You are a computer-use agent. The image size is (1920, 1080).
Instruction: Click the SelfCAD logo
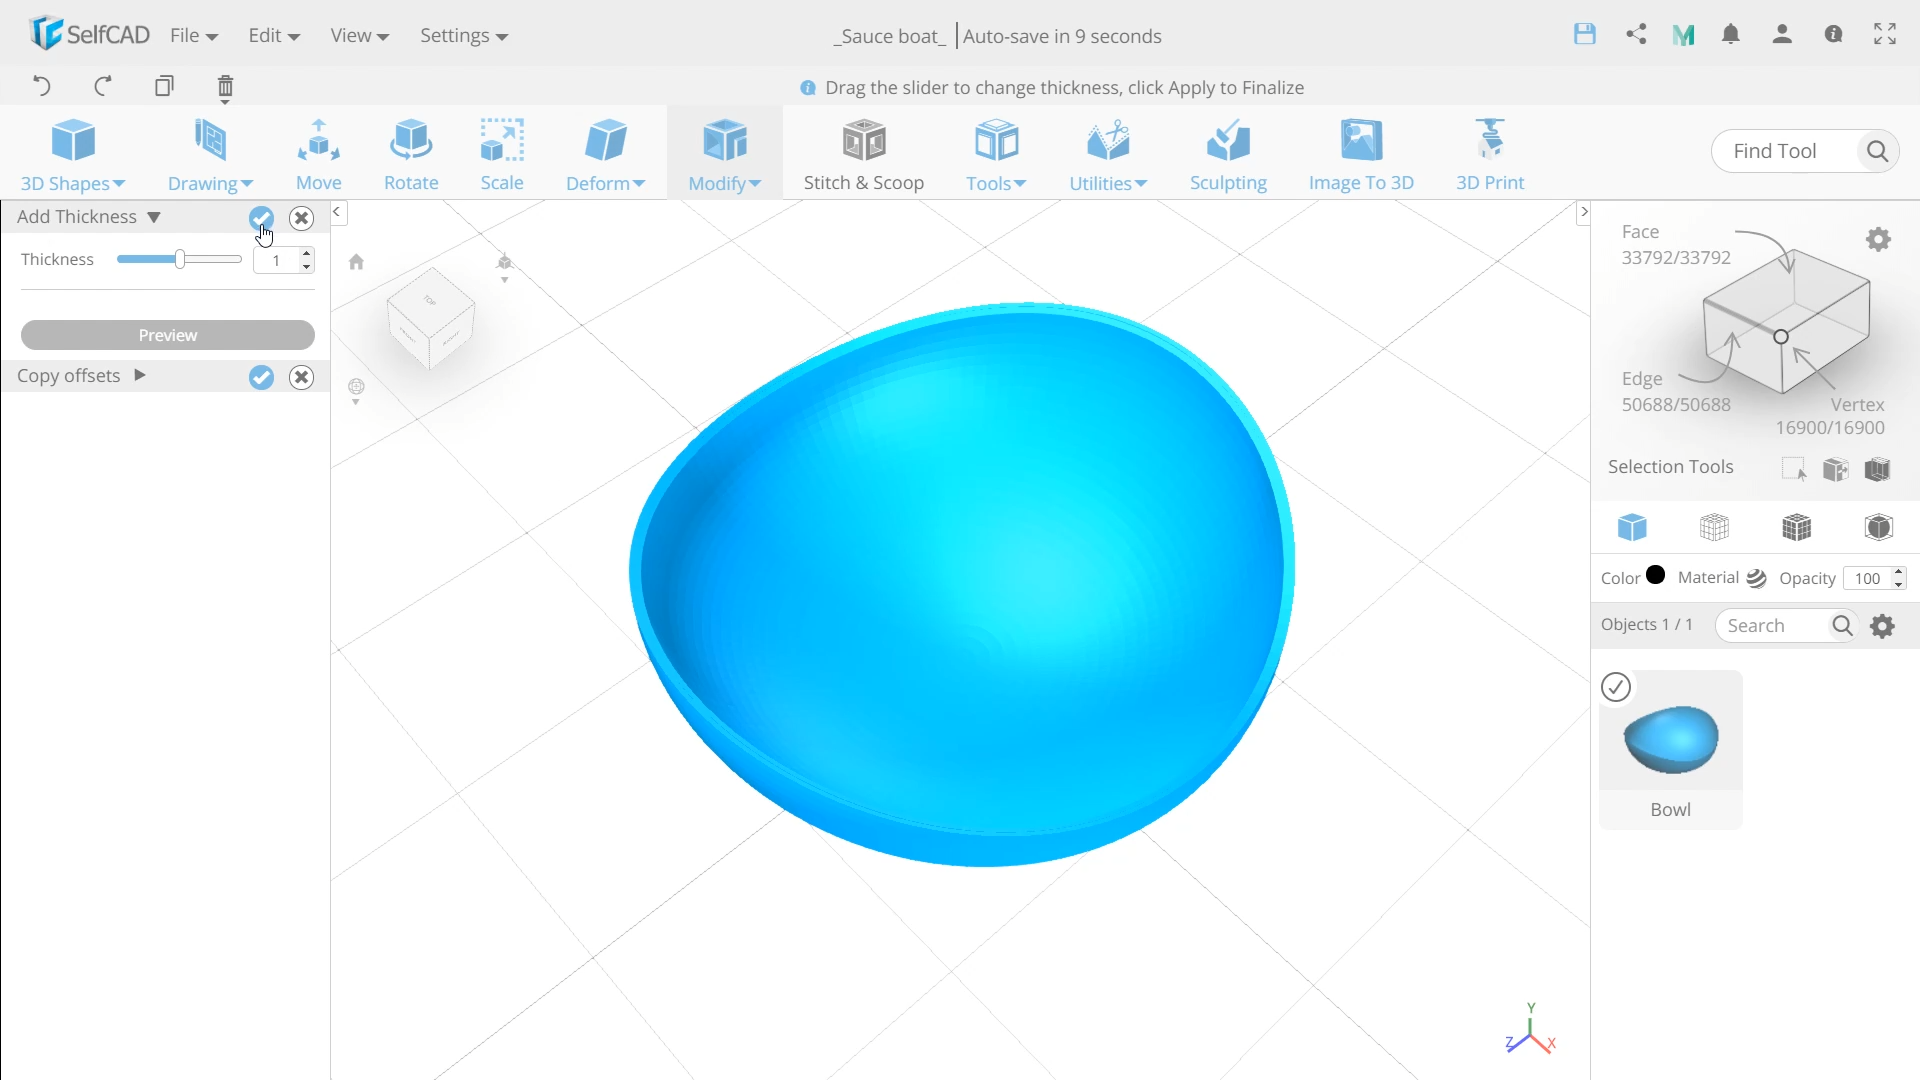[x=89, y=34]
